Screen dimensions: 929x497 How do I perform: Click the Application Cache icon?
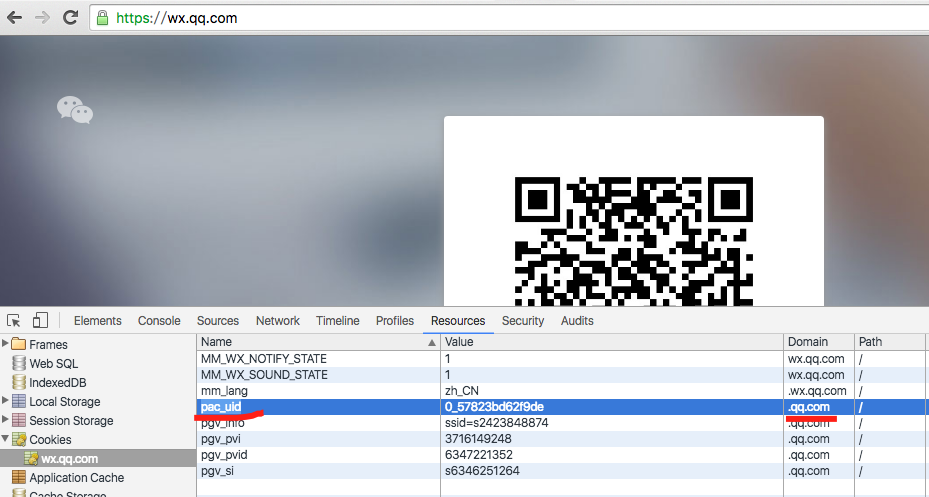[19, 477]
